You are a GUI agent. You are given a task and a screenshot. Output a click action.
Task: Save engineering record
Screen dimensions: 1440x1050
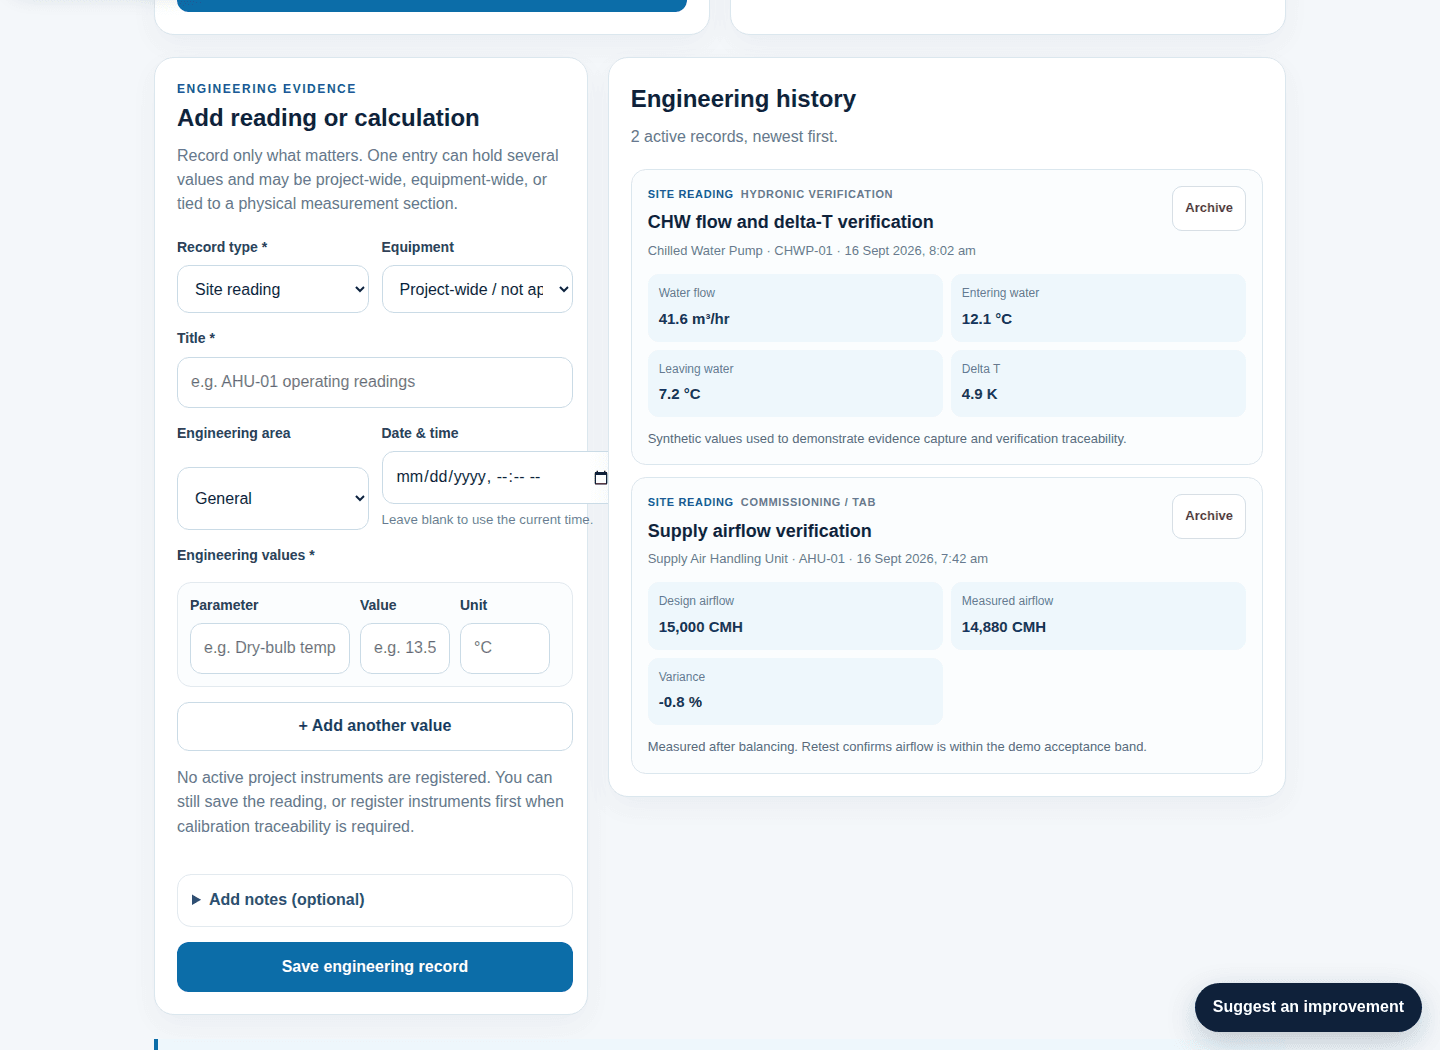tap(375, 967)
